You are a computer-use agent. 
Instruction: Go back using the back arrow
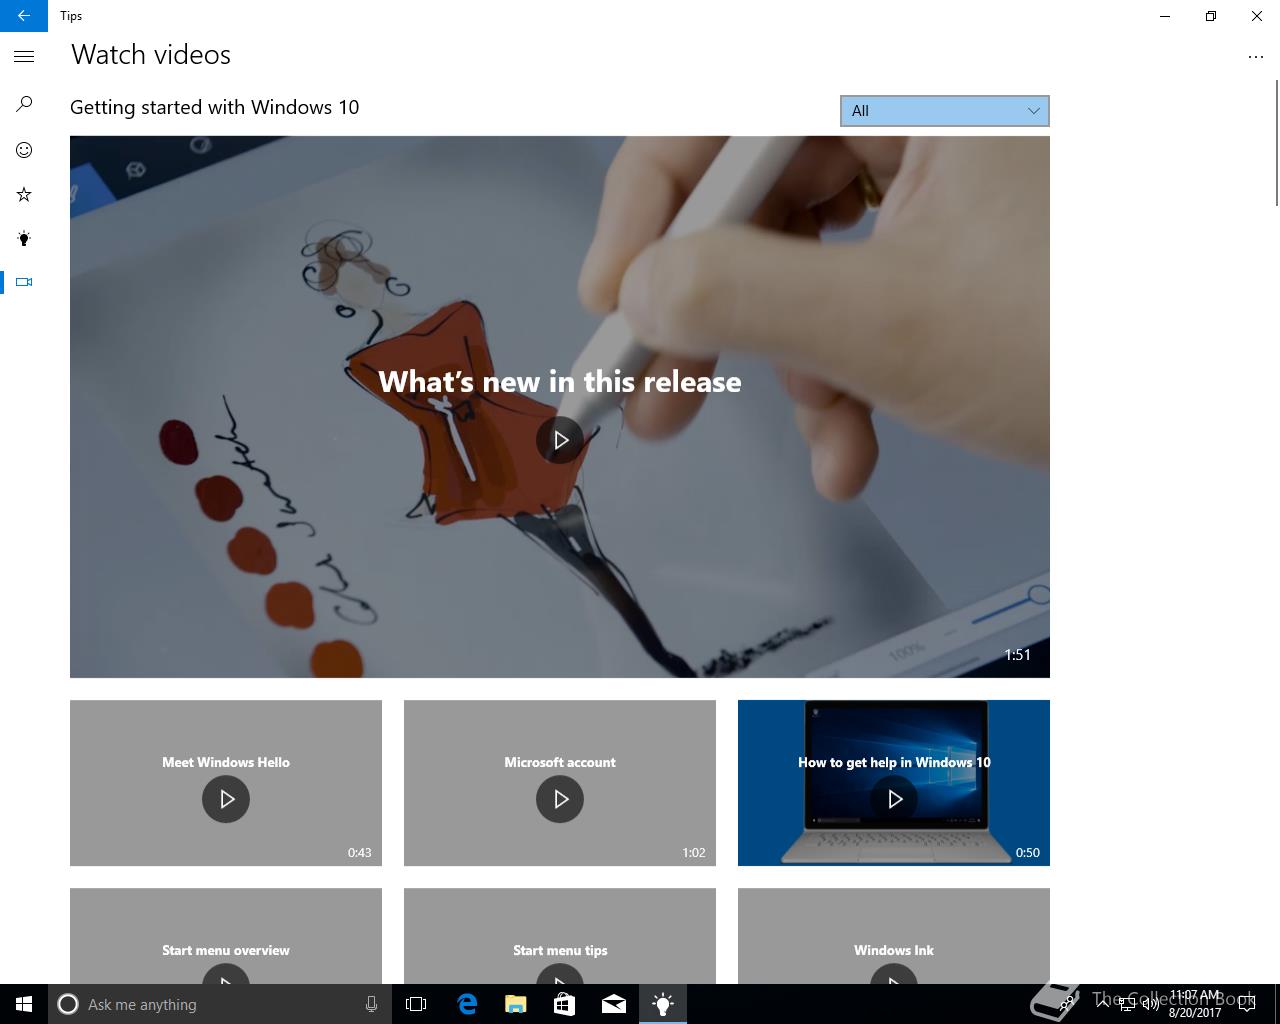24,16
